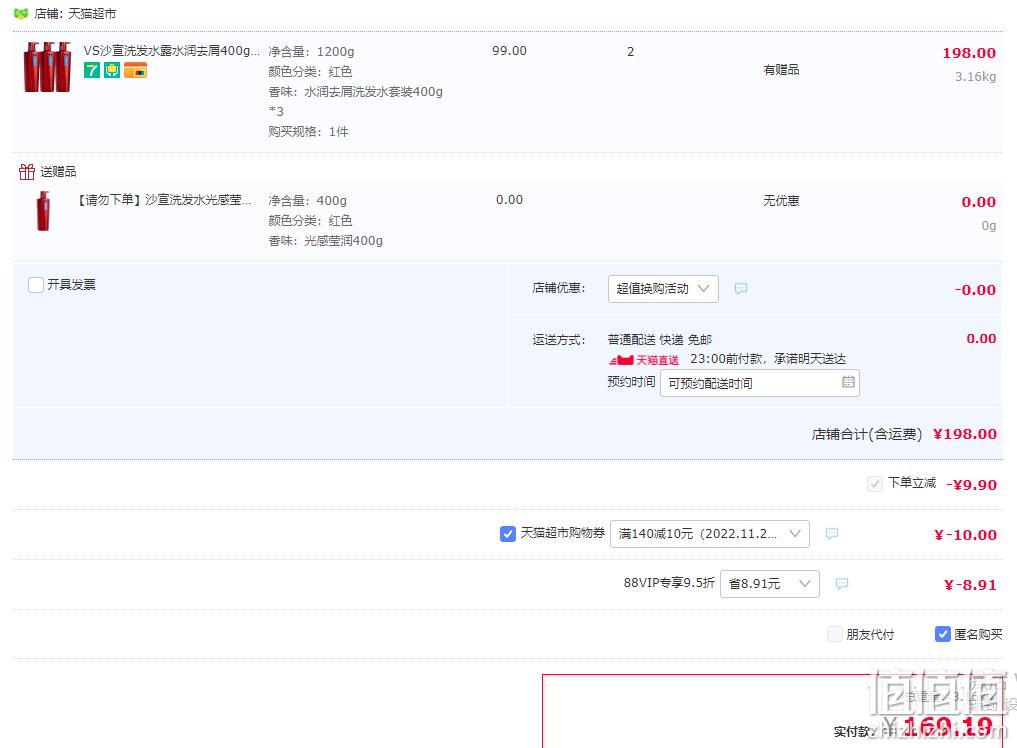The height and width of the screenshot is (748, 1017).
Task: Uncheck the 天猫超市购物券 checkbox
Action: [508, 533]
